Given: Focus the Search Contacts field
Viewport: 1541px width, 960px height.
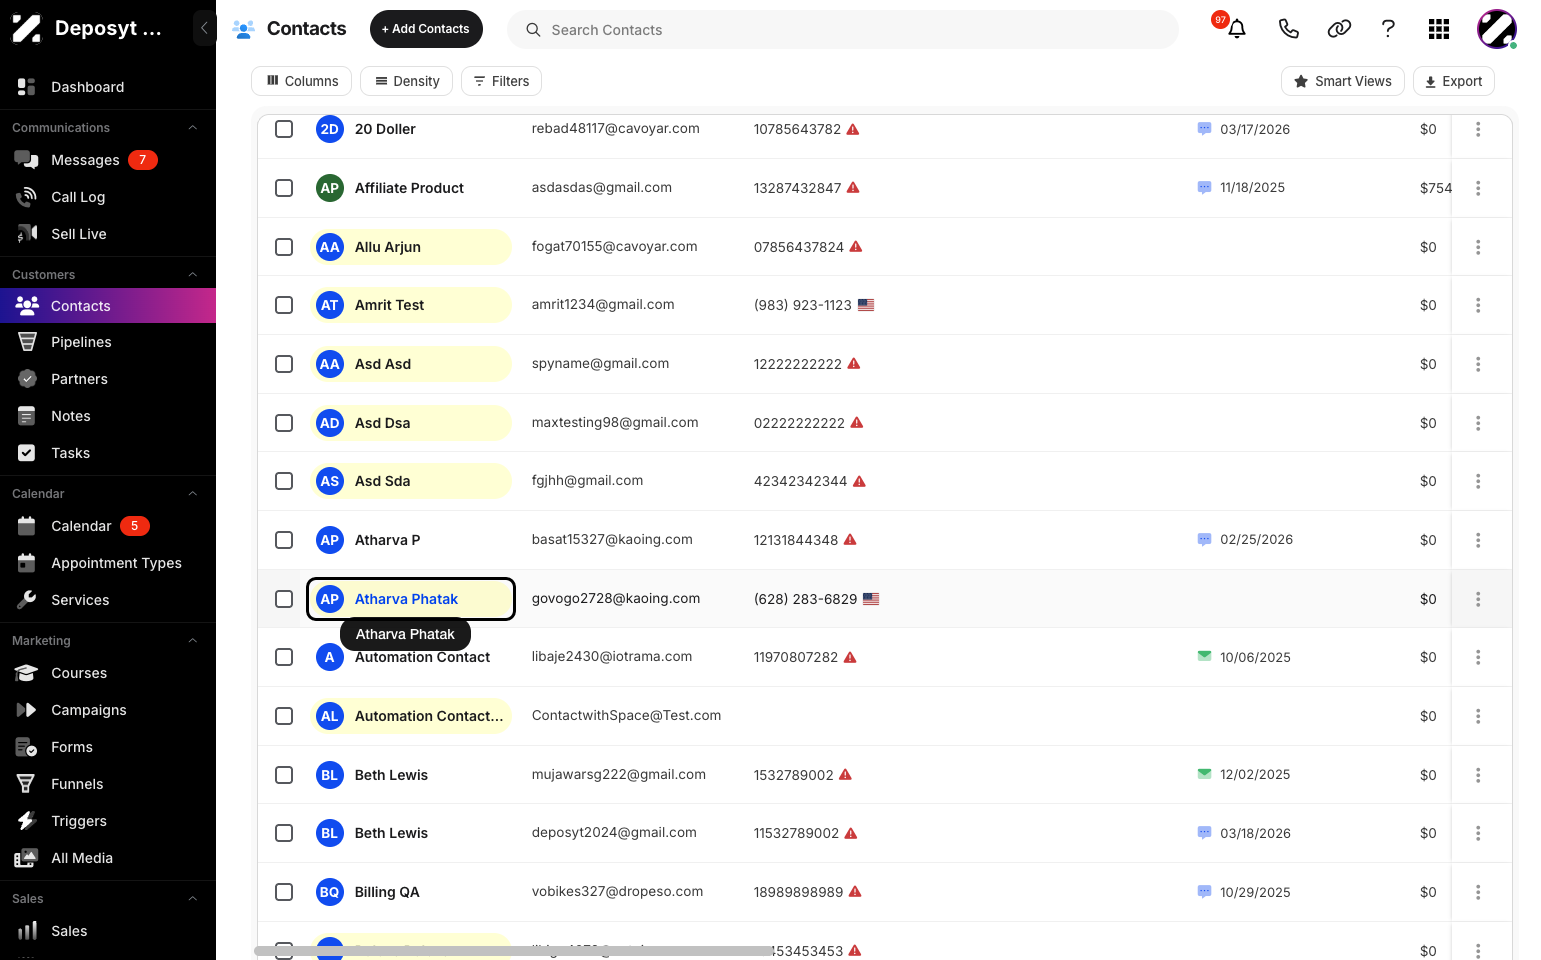Looking at the screenshot, I should [x=843, y=30].
